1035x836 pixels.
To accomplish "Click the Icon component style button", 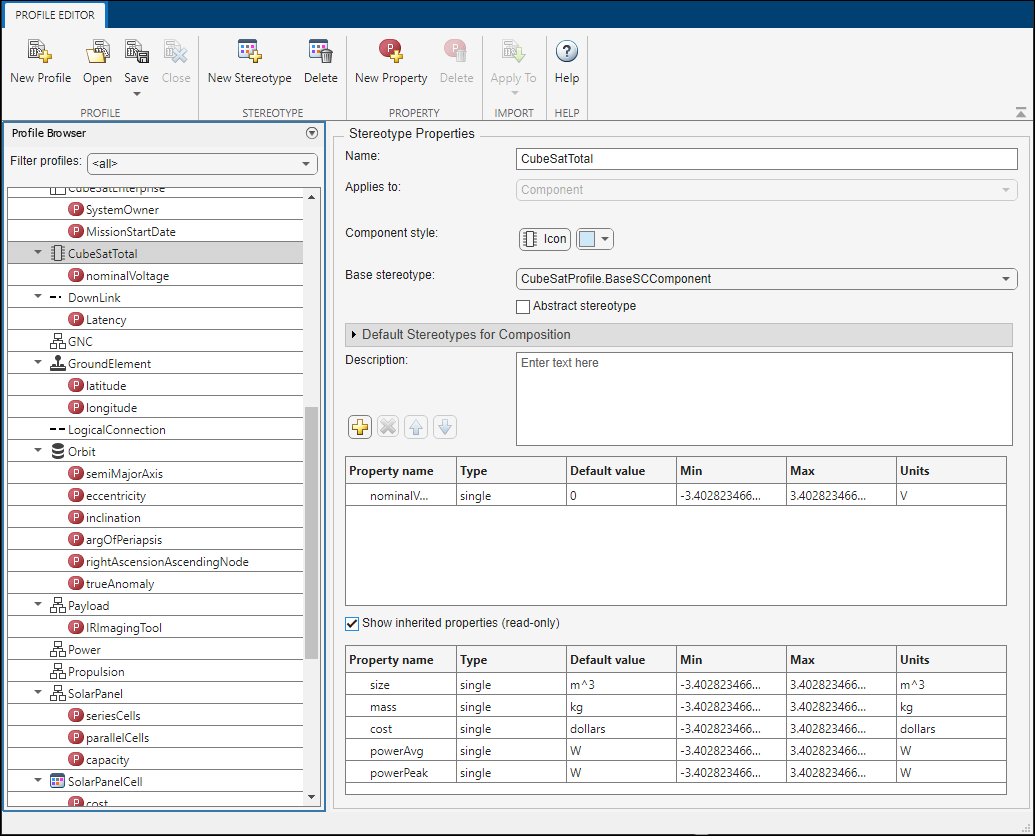I will pyautogui.click(x=544, y=239).
